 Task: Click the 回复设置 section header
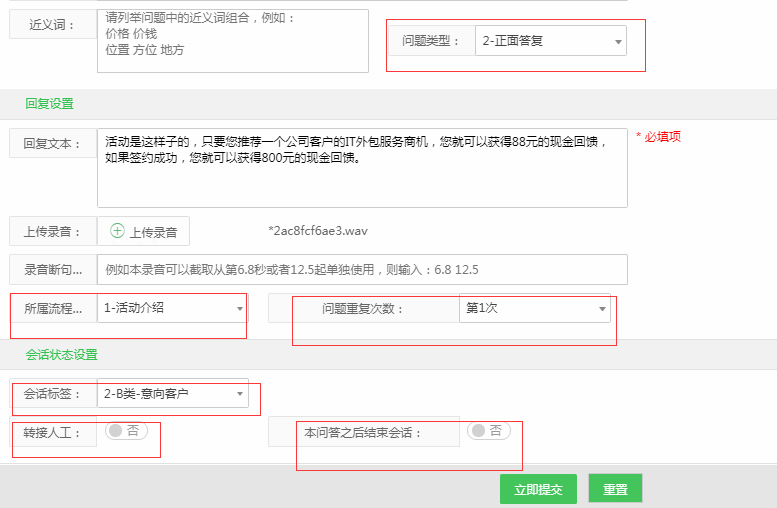pyautogui.click(x=49, y=103)
